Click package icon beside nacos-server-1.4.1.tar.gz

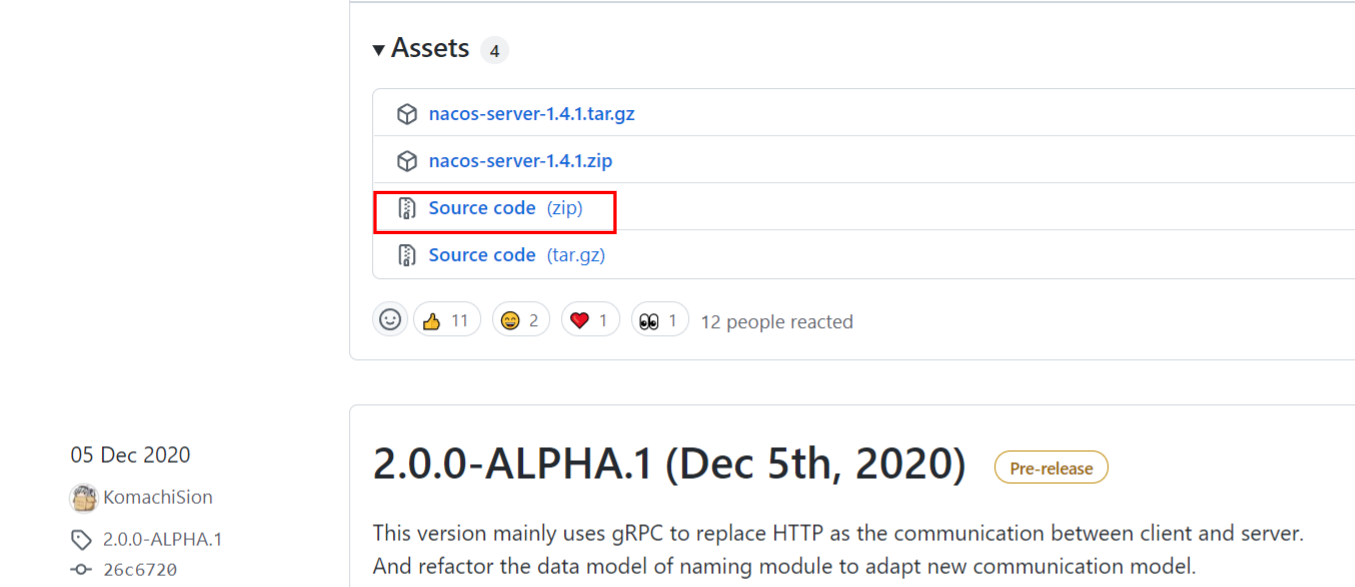click(407, 114)
